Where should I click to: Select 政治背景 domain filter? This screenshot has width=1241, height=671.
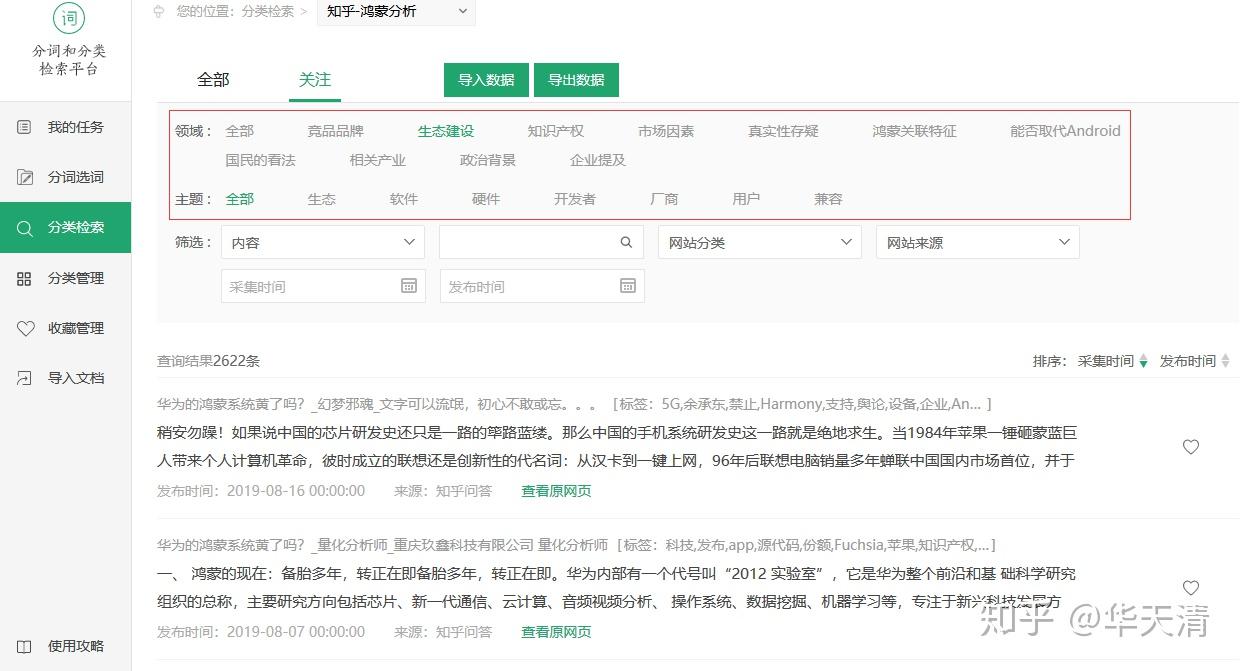tap(488, 160)
